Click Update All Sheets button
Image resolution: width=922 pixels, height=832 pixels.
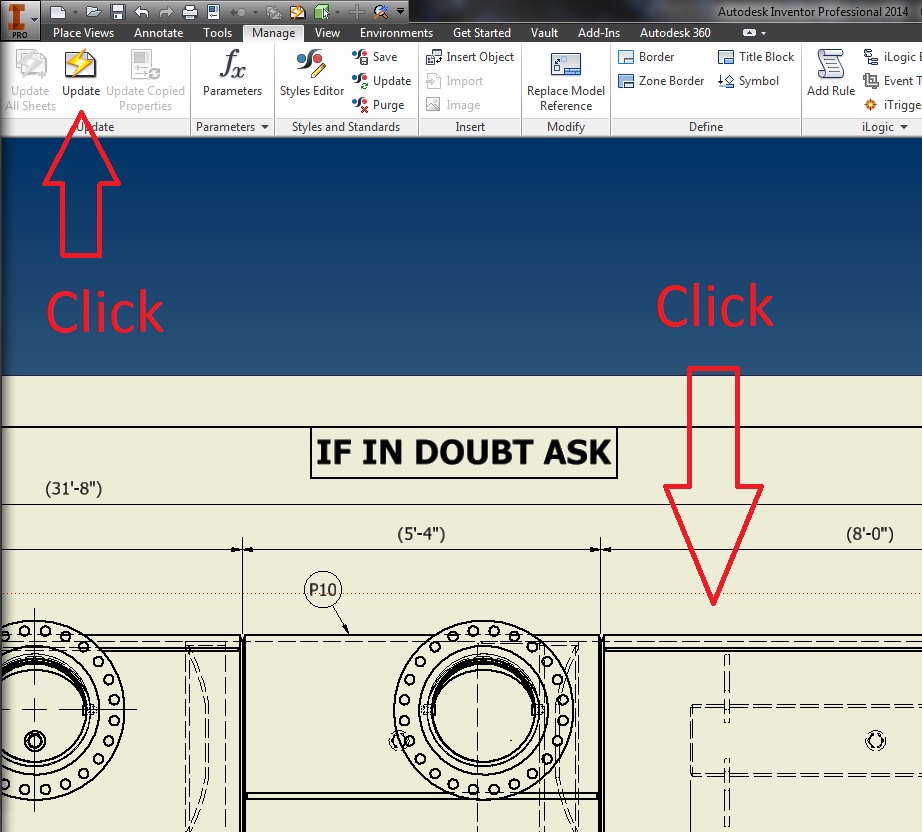point(31,81)
